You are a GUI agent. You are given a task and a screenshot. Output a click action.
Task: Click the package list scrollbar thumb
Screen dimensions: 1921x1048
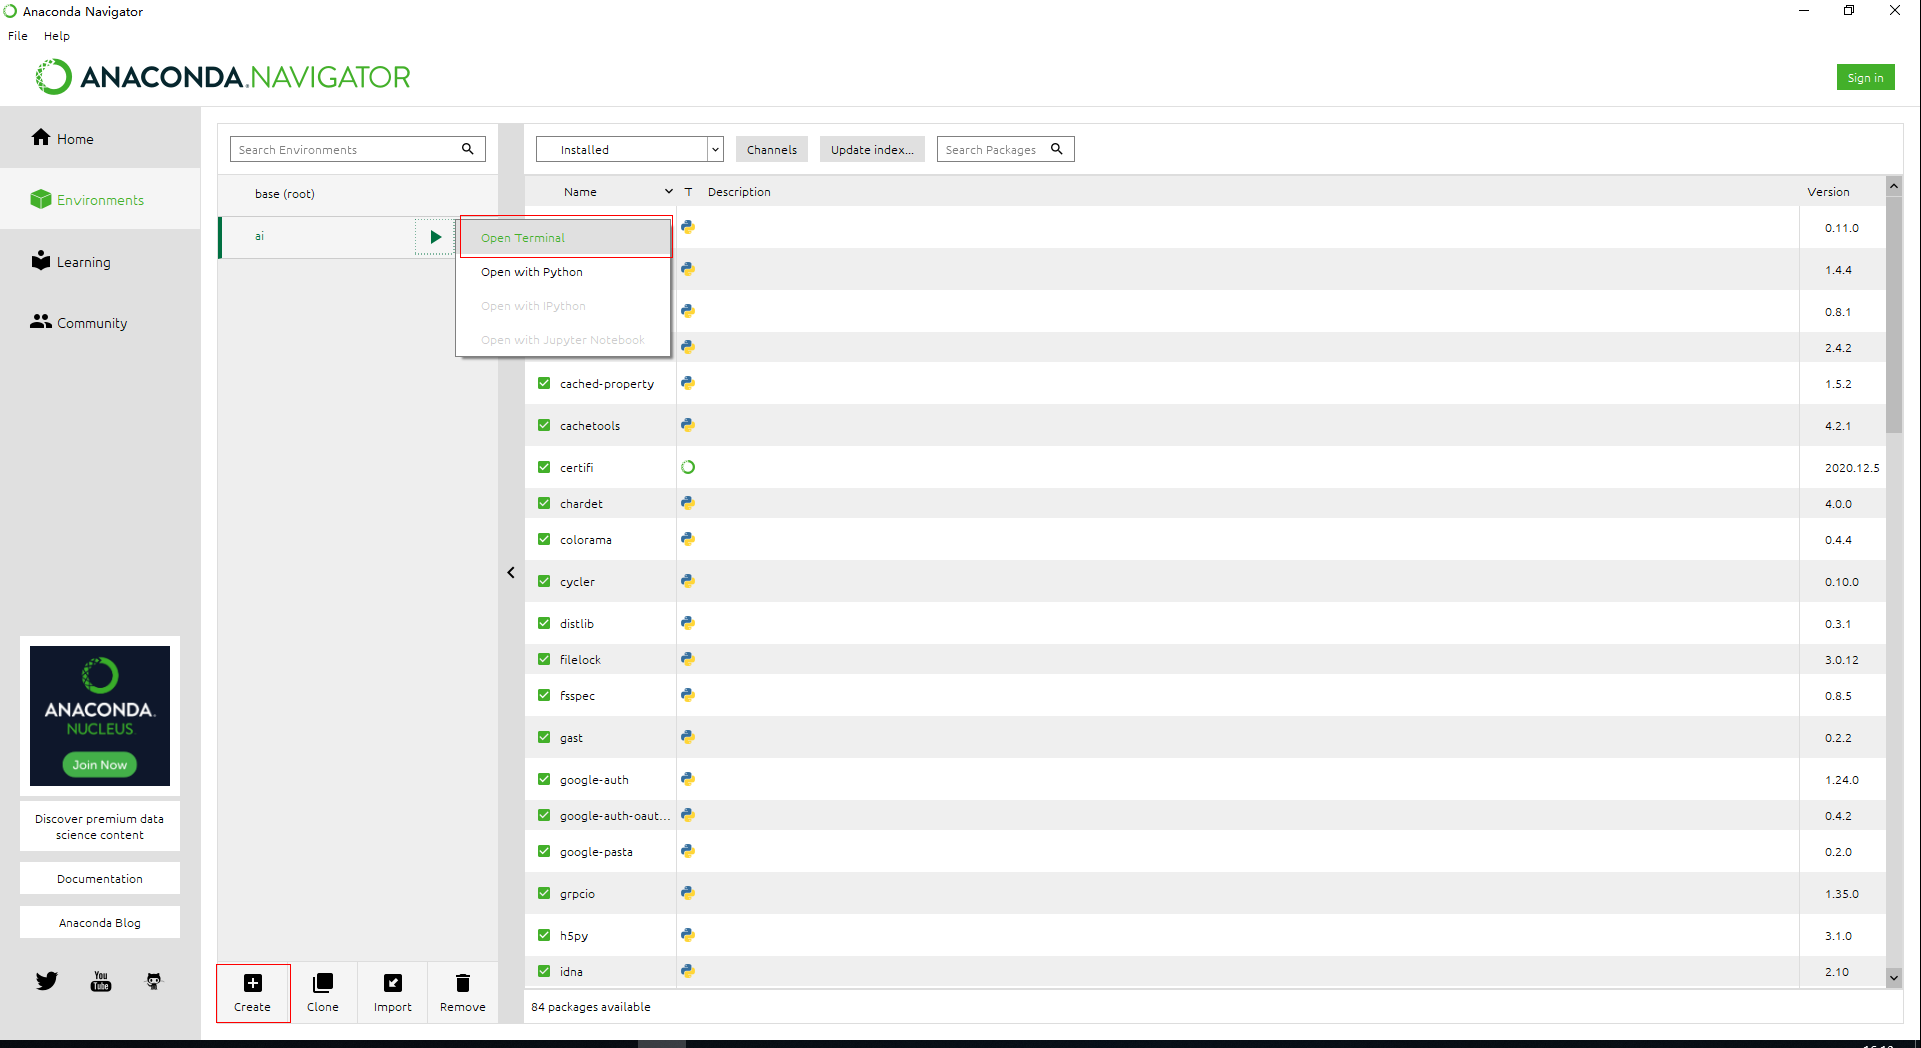click(x=1894, y=314)
